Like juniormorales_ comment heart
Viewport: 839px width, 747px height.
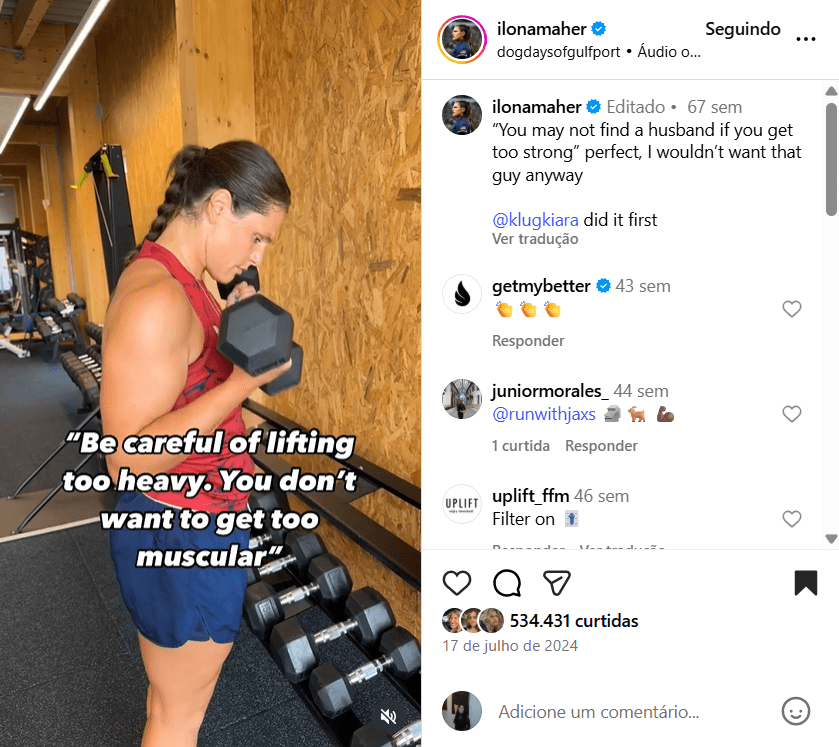792,414
